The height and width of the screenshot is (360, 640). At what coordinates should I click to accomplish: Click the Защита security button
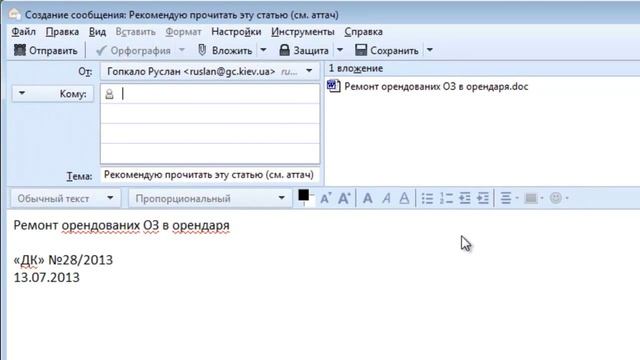coord(304,51)
